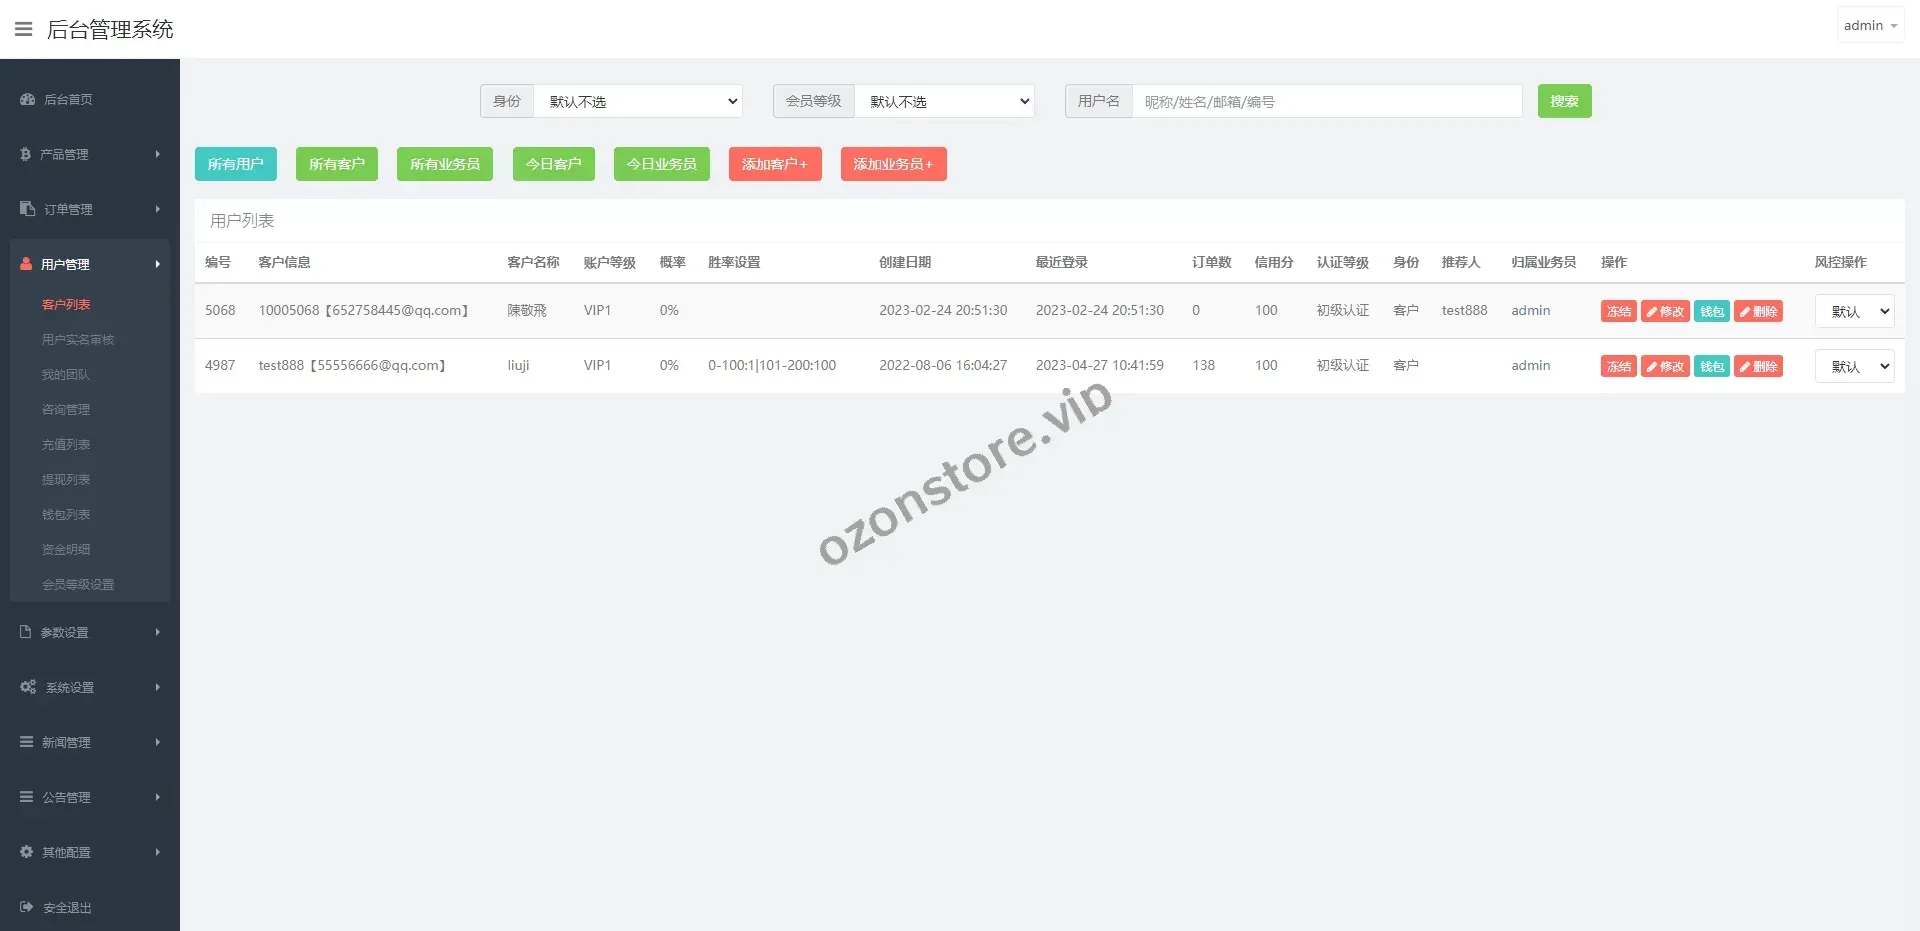Image resolution: width=1920 pixels, height=931 pixels.
Task: Expand the 新闻管理 sidebar menu
Action: [90, 742]
